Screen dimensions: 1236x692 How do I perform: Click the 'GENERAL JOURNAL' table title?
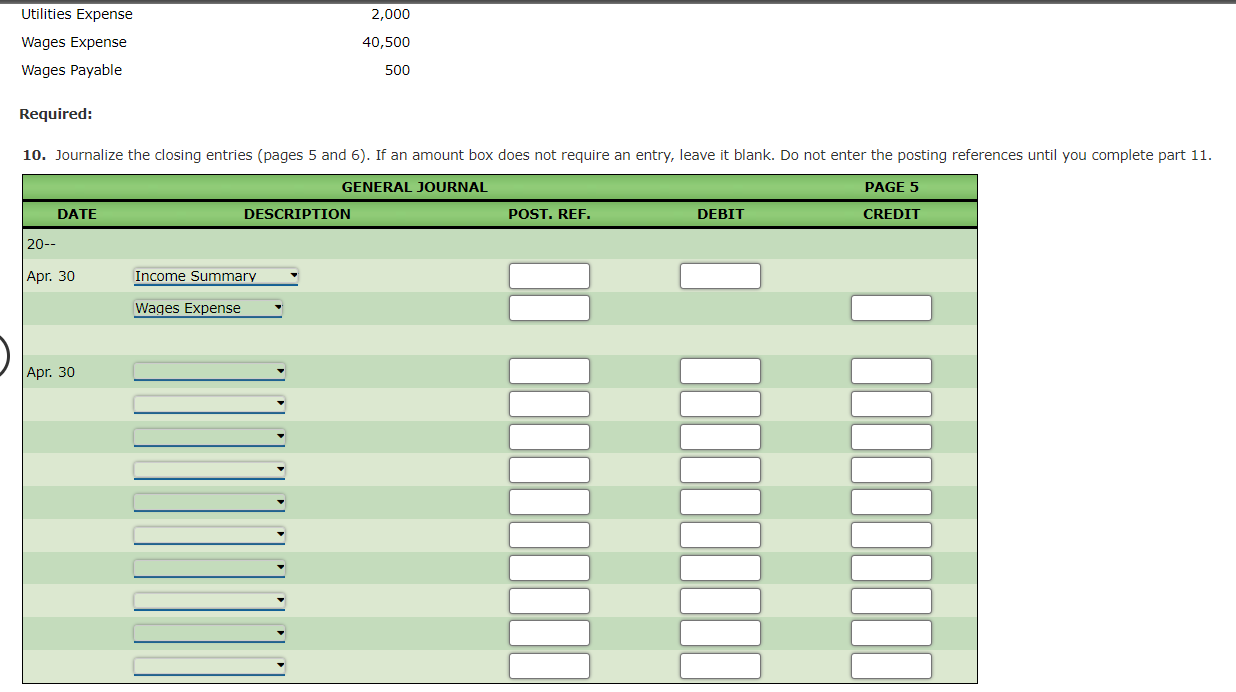415,187
